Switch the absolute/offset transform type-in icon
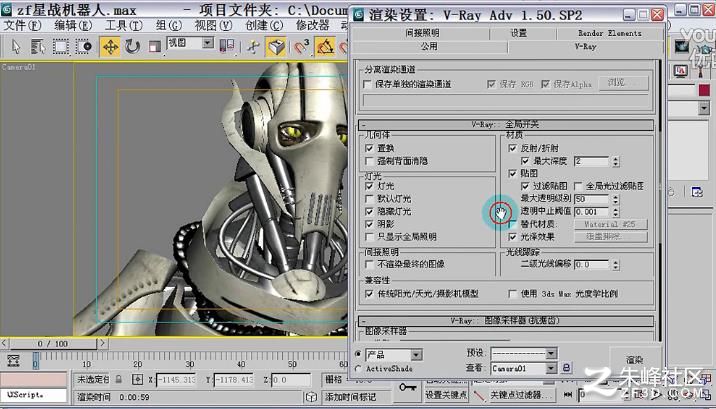This screenshot has height=409, width=716. [137, 379]
